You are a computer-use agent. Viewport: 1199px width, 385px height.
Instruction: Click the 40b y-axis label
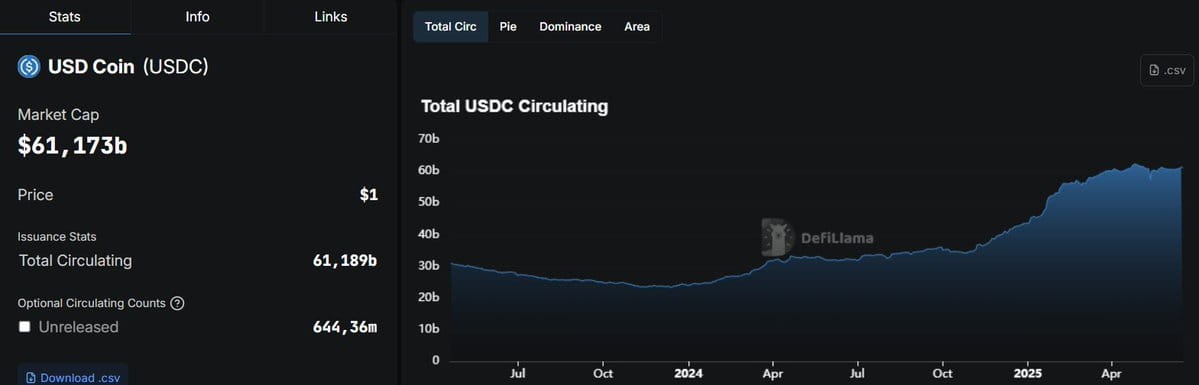430,234
